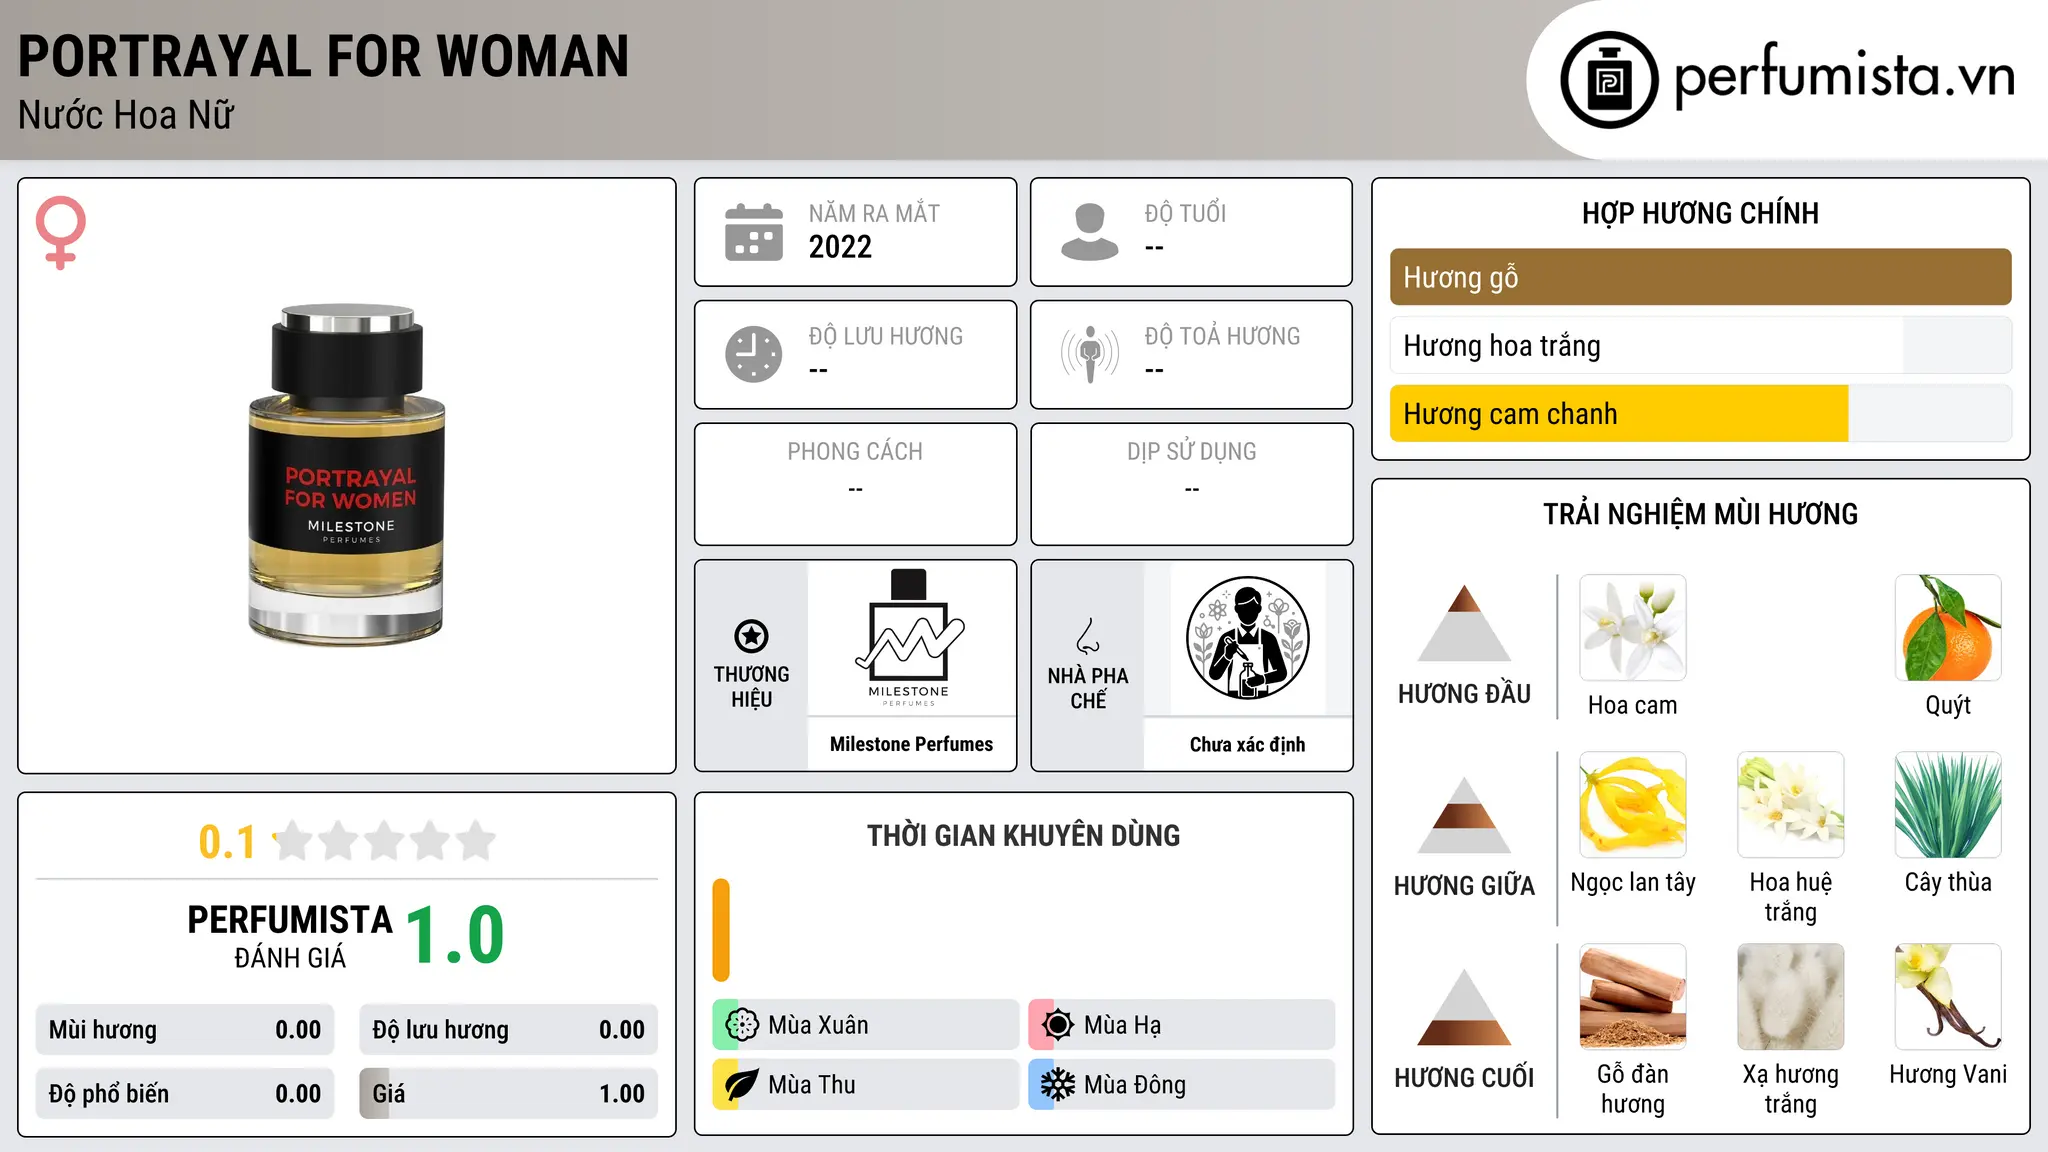Click the perfumista.vn perfume bottle logo icon
Viewport: 2048px width, 1152px height.
pyautogui.click(x=1609, y=80)
